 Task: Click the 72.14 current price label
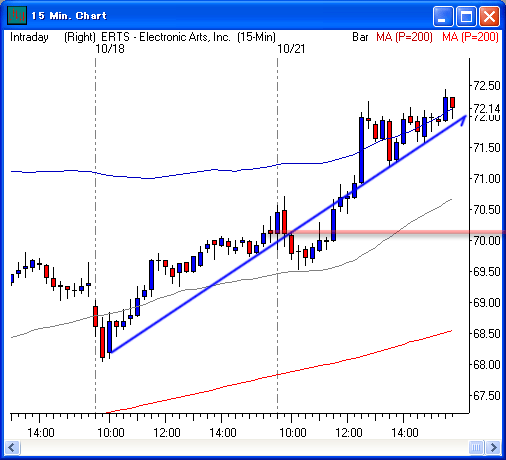click(x=487, y=109)
